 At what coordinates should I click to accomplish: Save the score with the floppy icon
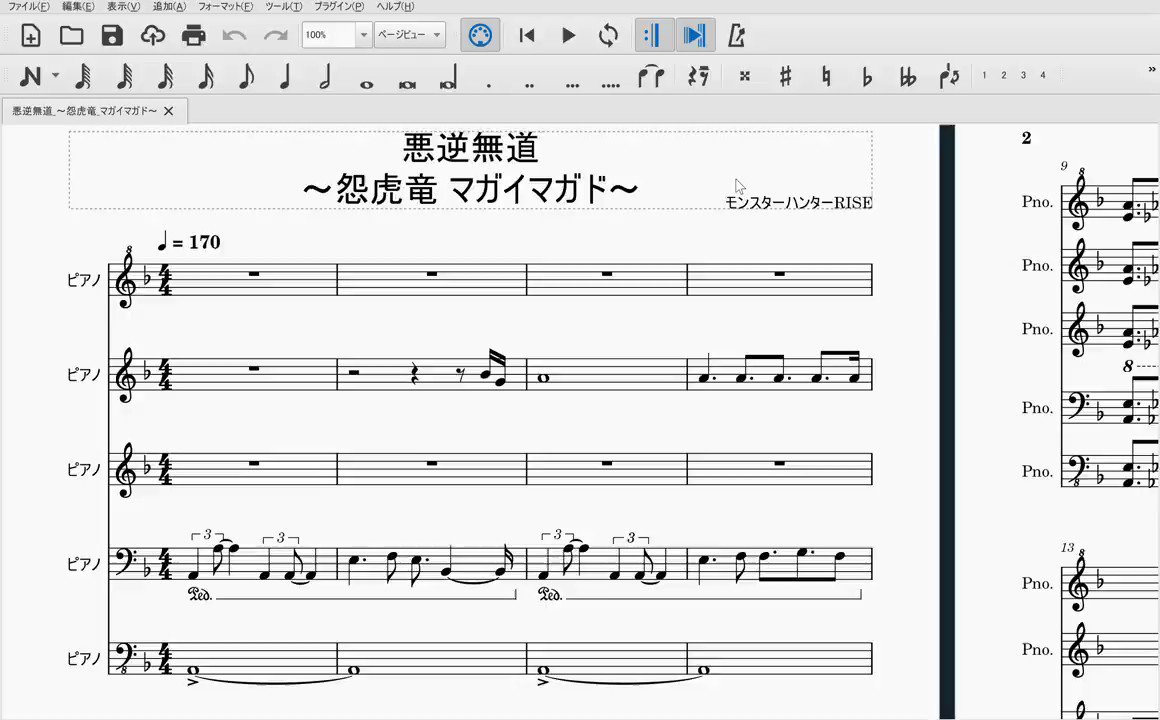click(x=112, y=35)
